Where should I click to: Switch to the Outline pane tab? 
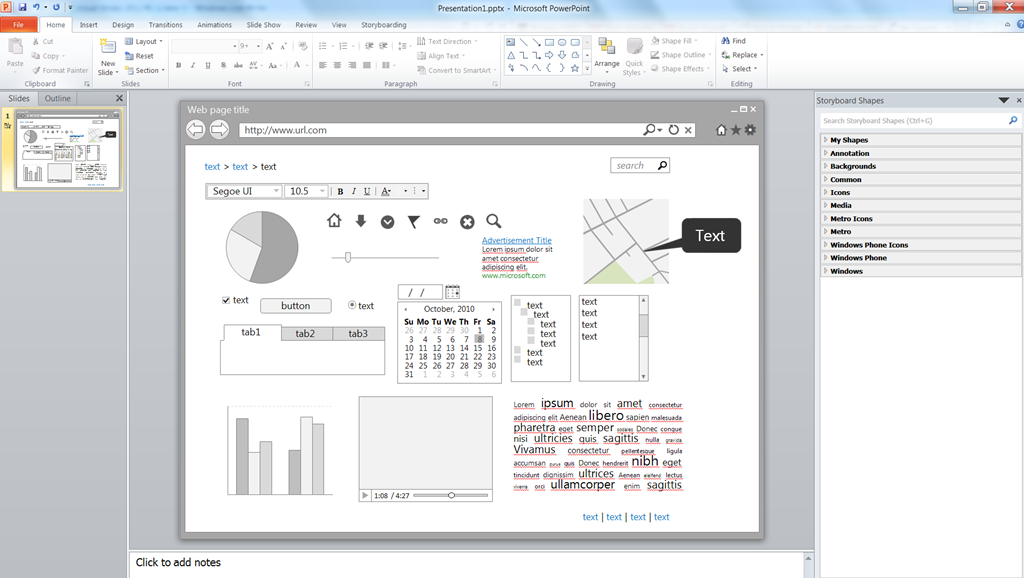57,99
